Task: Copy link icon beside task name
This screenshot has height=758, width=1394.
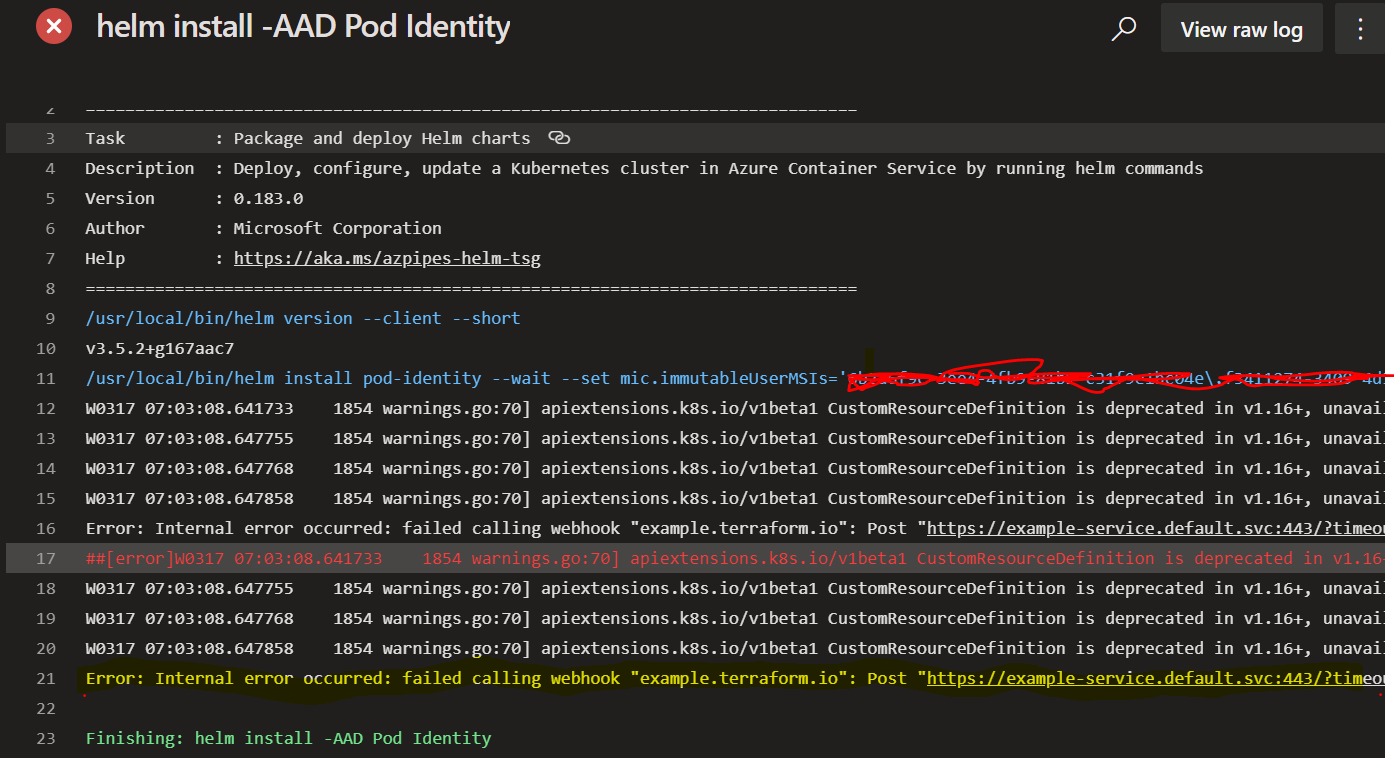Action: pos(559,138)
